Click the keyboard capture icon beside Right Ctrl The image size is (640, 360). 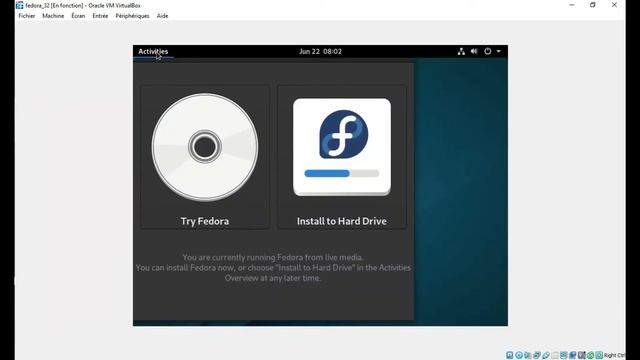[599, 355]
